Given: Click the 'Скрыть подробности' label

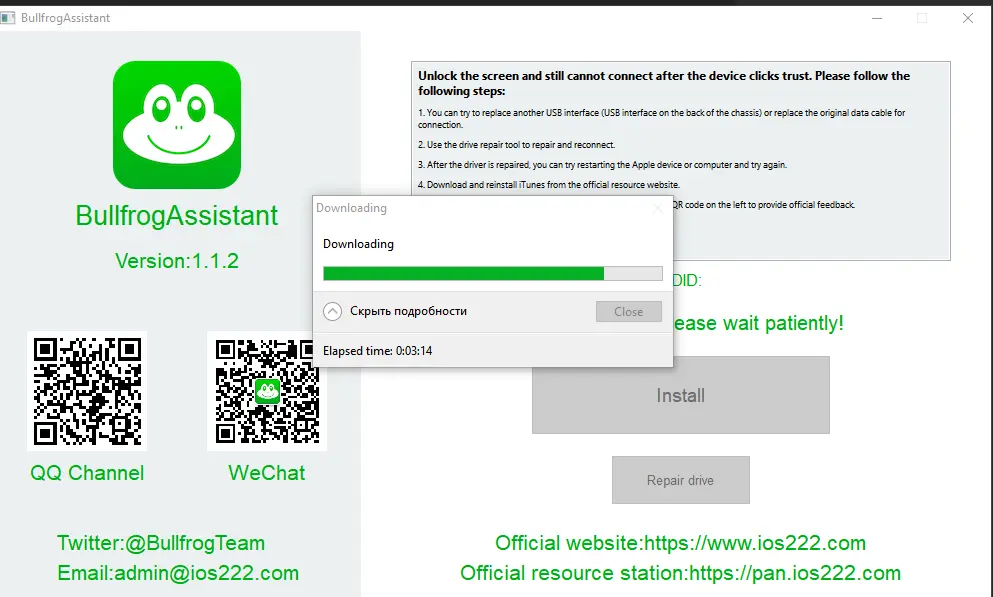Looking at the screenshot, I should tap(408, 311).
